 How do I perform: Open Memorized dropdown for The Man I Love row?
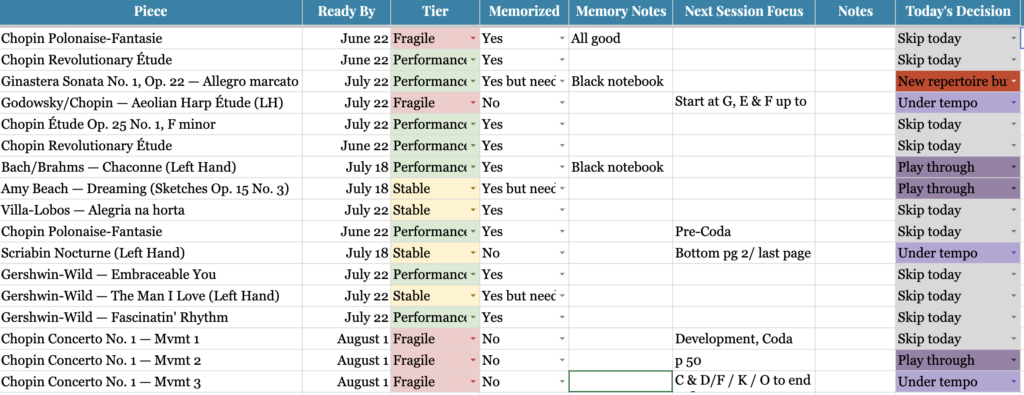coord(562,296)
